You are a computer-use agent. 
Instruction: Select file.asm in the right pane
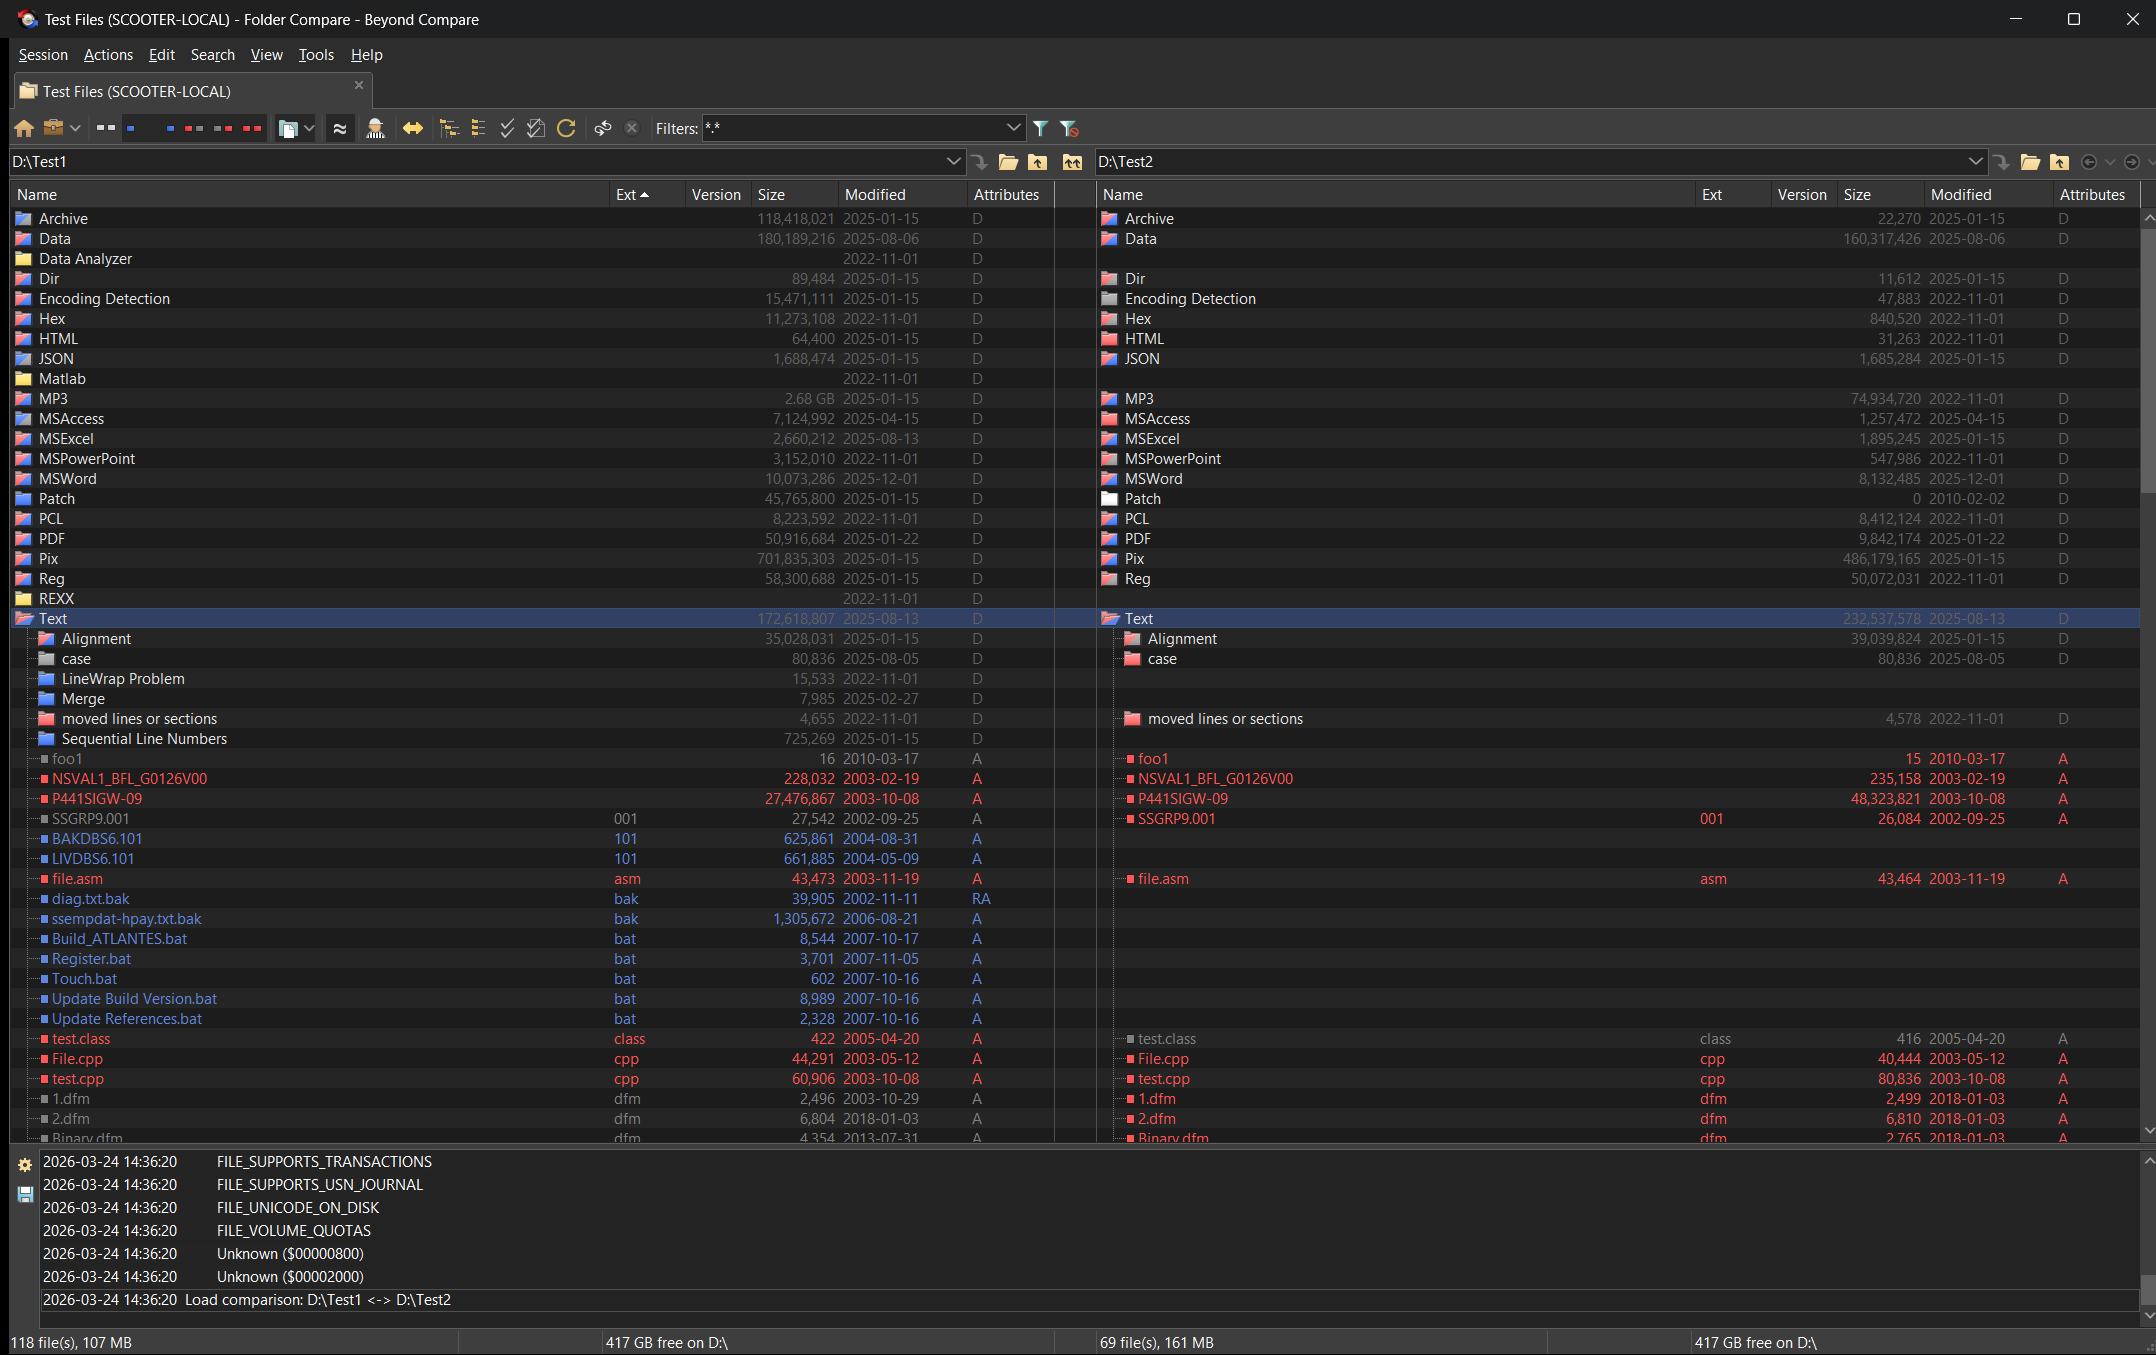[1163, 879]
